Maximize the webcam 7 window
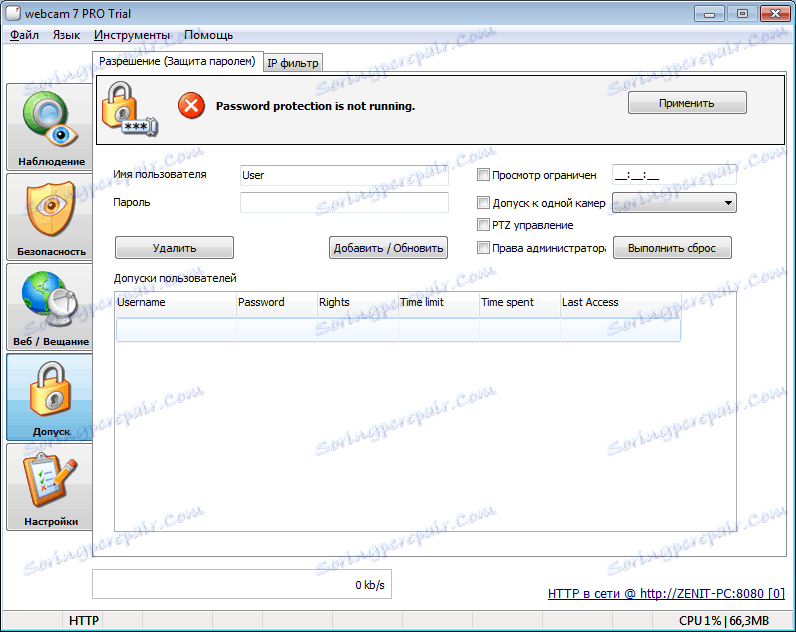The image size is (796, 632). 742,14
